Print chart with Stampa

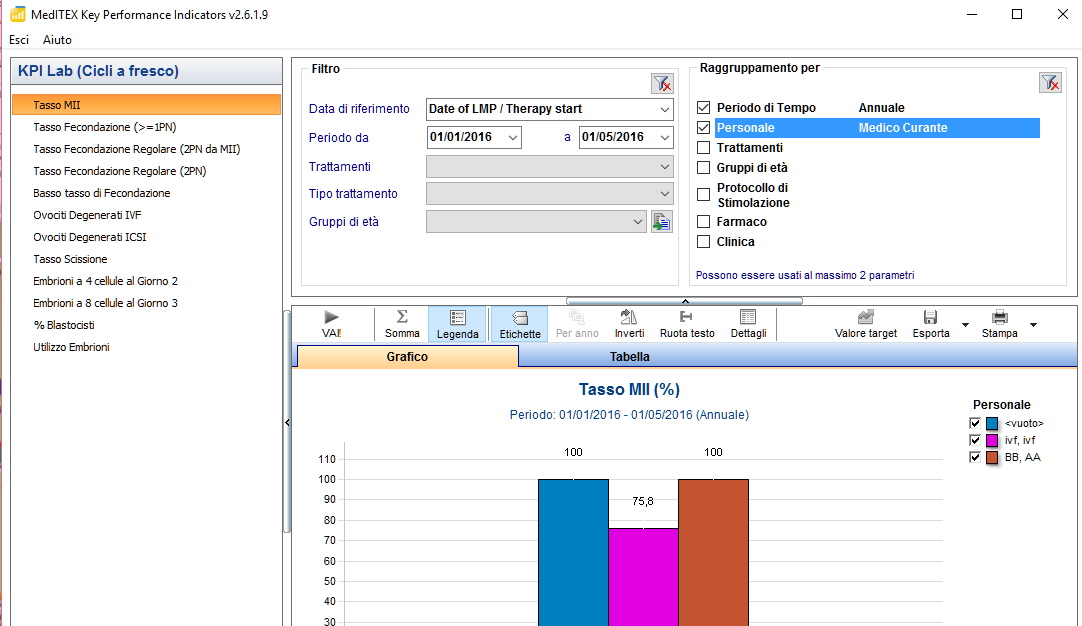coord(999,324)
